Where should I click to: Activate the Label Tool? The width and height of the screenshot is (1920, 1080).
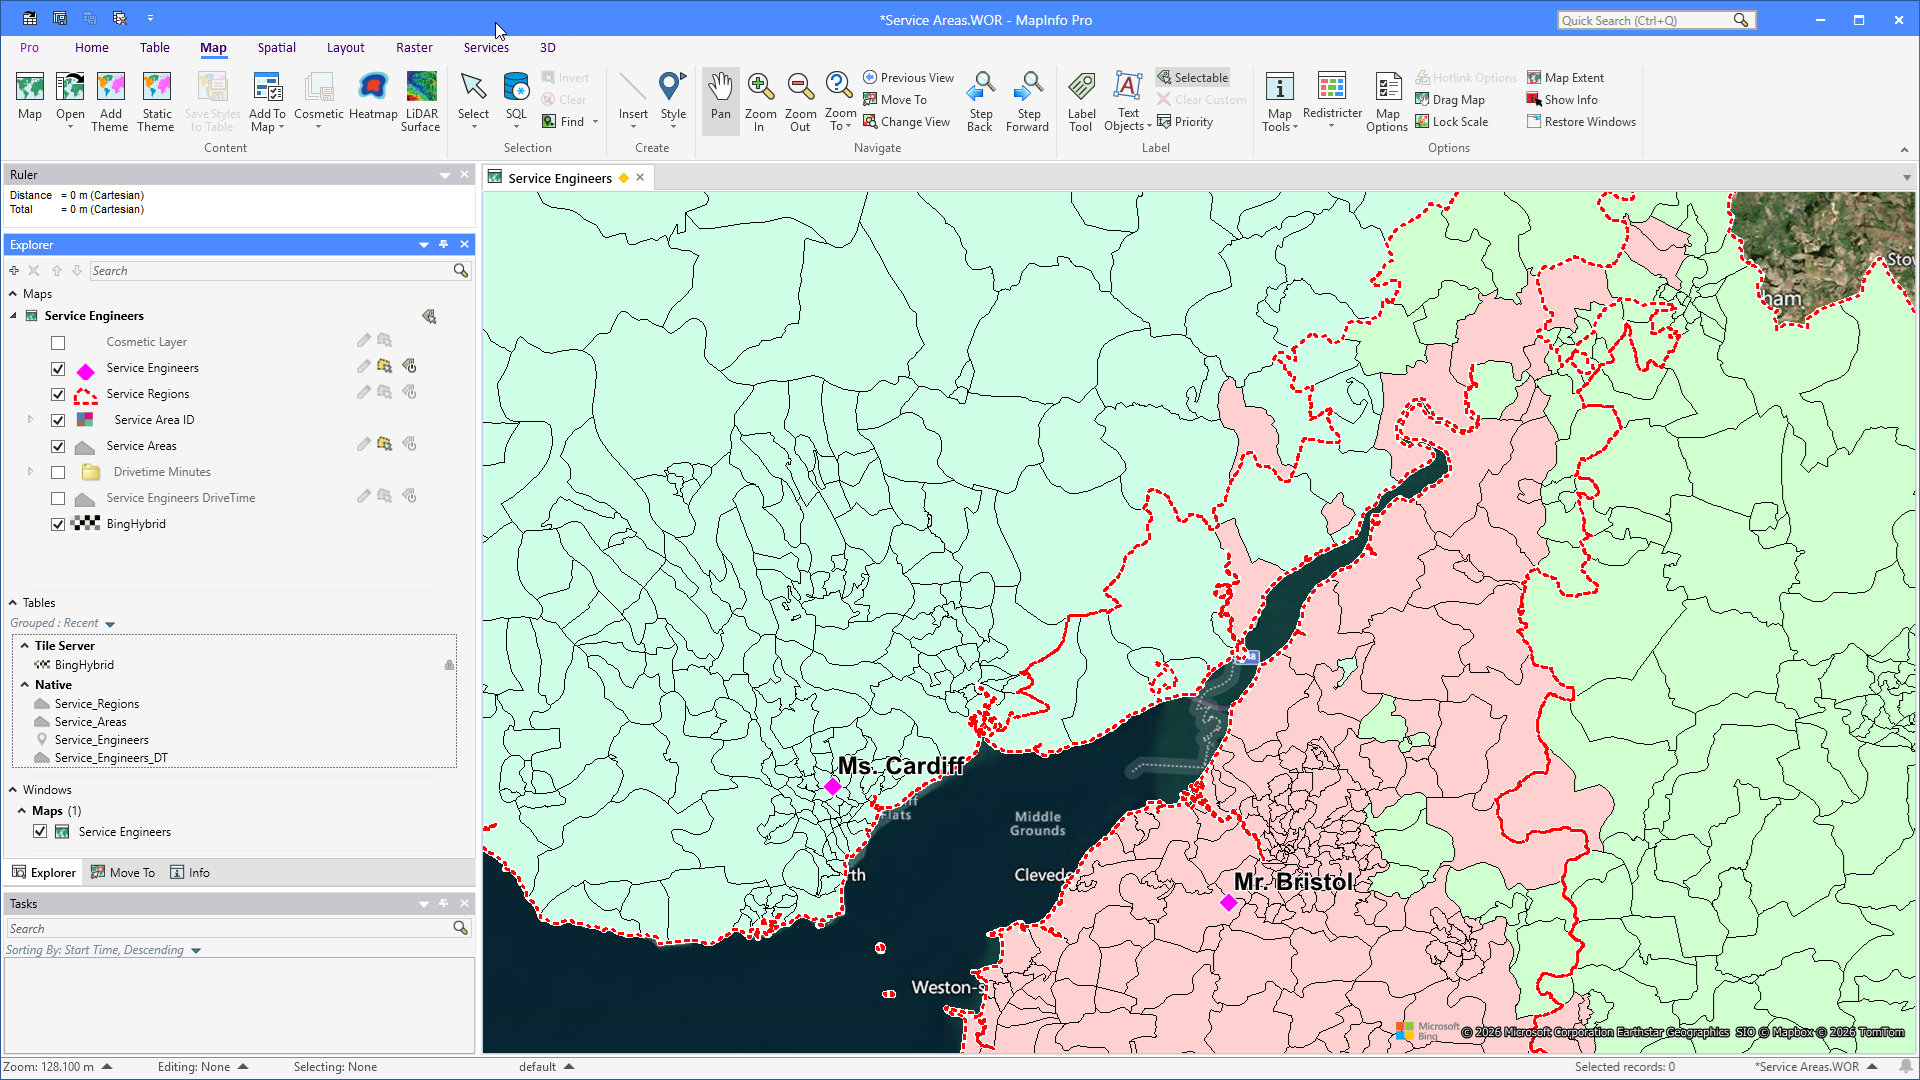coord(1081,101)
